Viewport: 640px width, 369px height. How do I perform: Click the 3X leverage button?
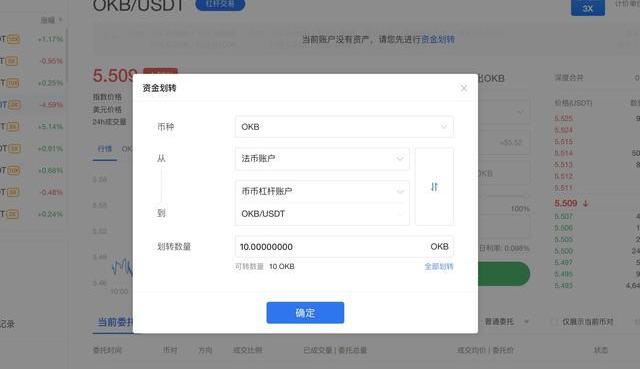click(588, 8)
